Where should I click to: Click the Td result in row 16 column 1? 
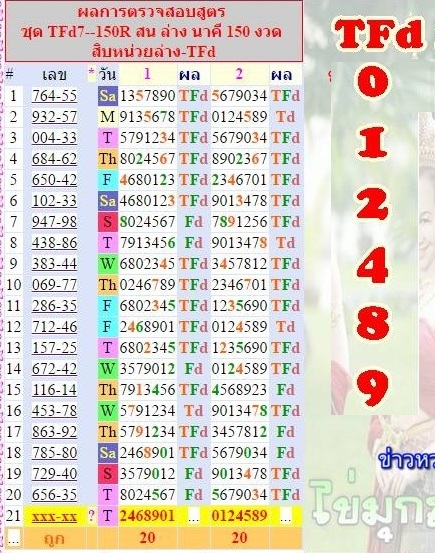tap(194, 411)
